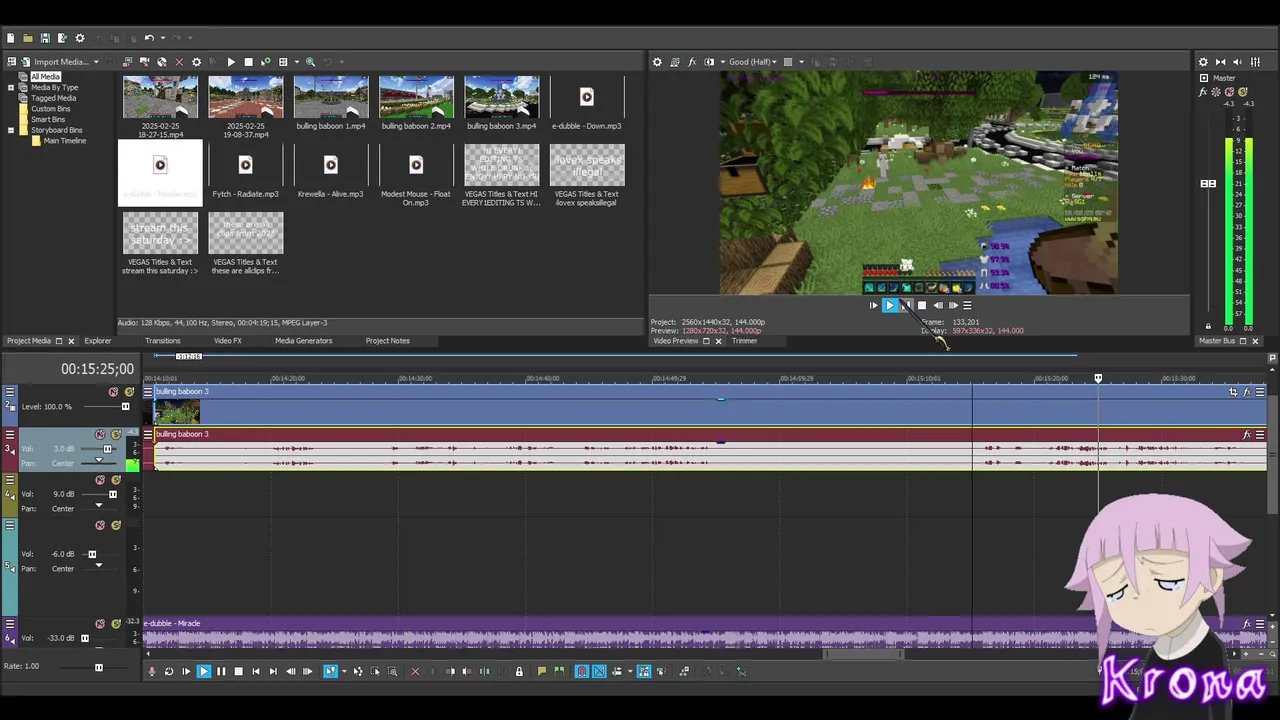Switch to the Video FX tab

228,341
